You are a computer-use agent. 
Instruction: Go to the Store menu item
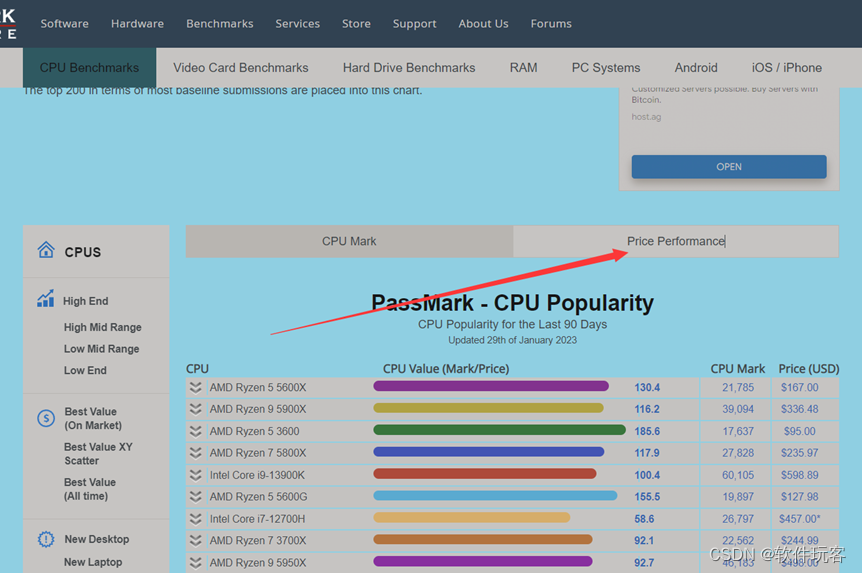point(356,24)
